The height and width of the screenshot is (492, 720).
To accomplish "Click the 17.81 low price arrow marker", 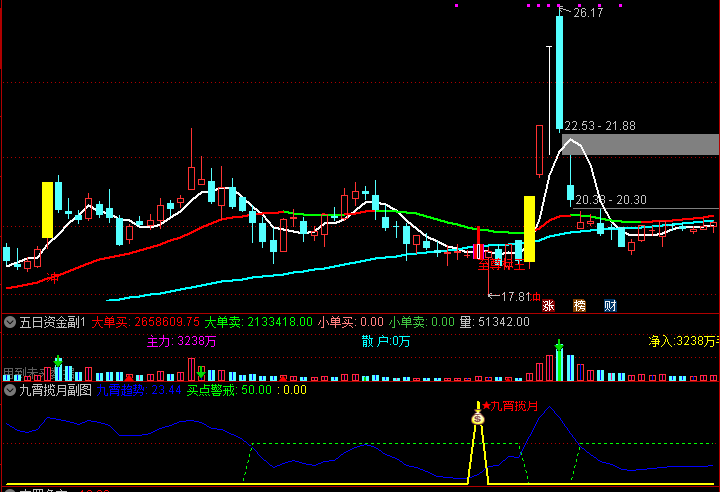I will point(490,296).
